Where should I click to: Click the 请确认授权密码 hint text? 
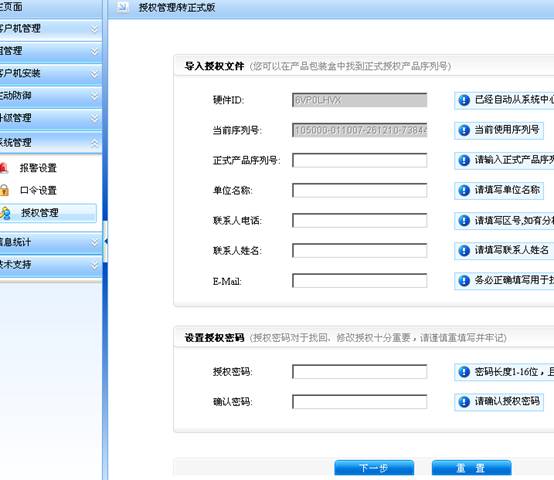click(x=507, y=401)
